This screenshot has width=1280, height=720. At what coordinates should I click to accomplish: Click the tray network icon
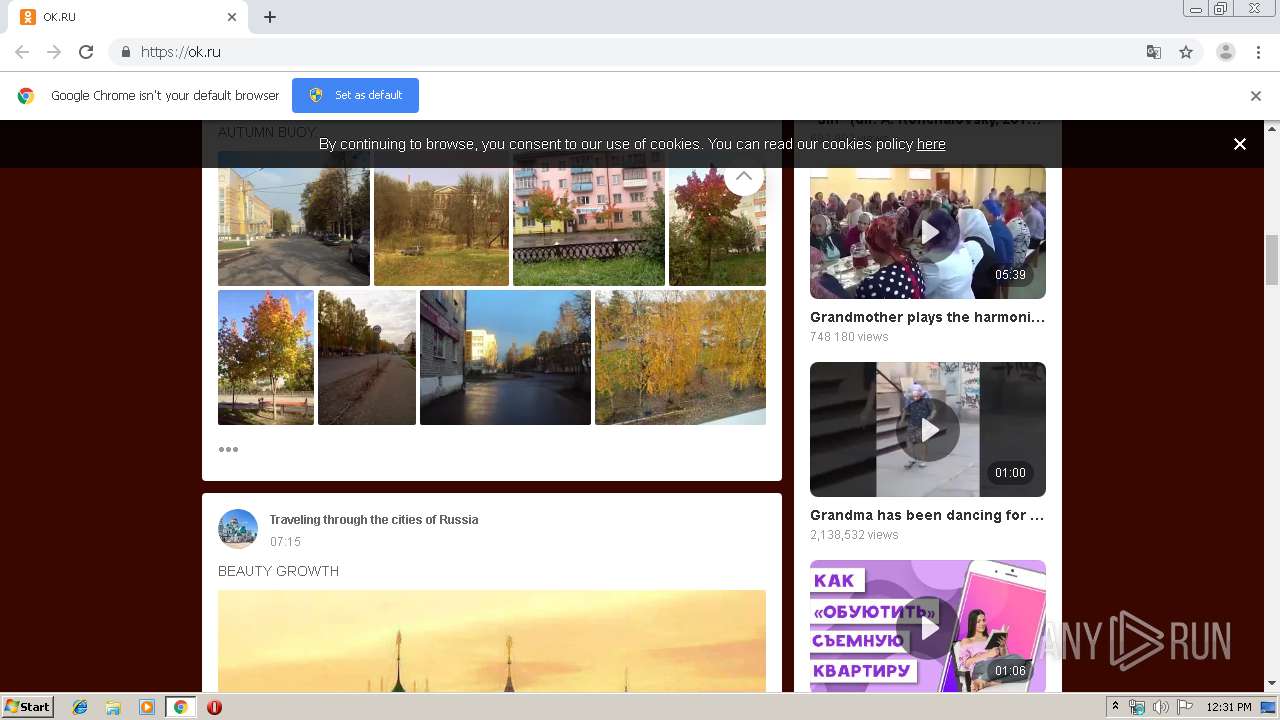coord(1137,707)
